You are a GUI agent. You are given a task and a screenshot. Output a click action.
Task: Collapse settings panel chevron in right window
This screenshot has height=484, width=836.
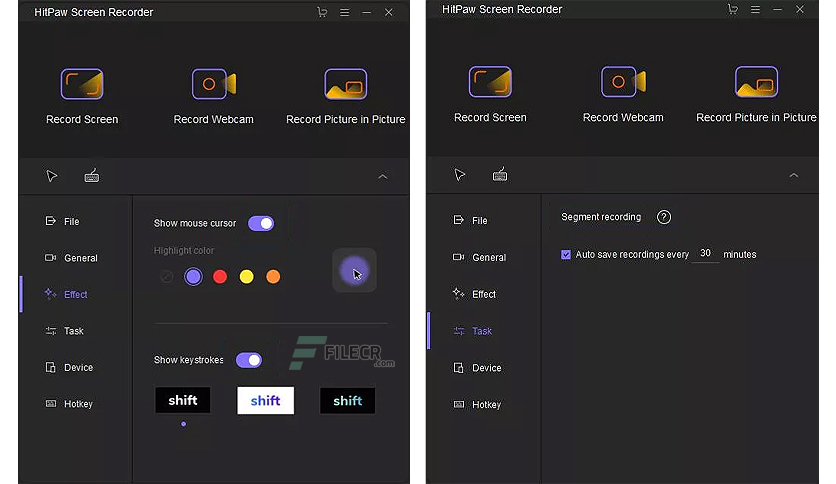(794, 175)
